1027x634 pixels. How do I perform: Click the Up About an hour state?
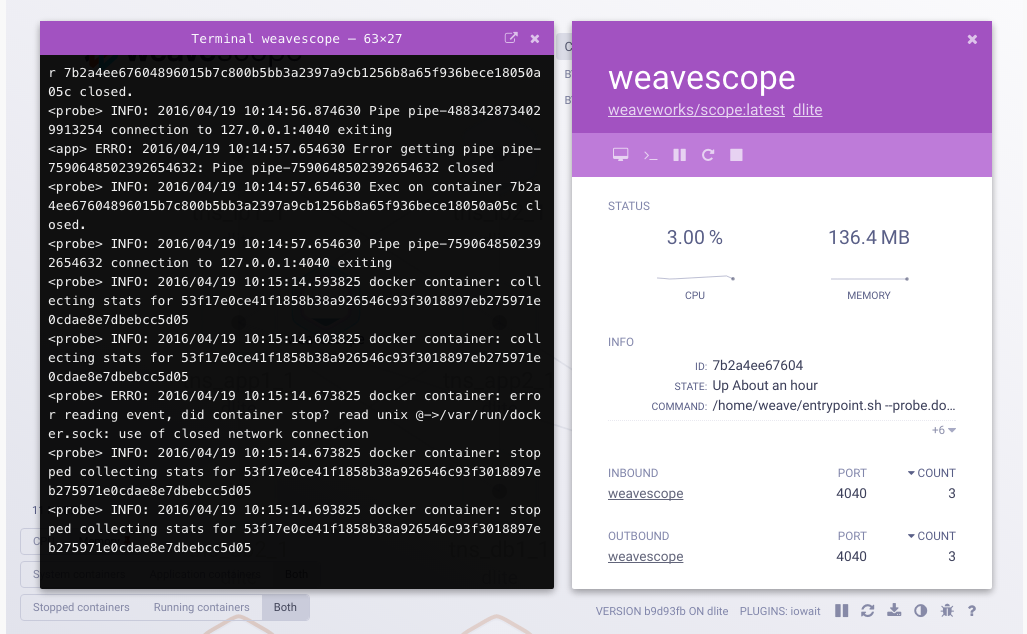point(765,386)
